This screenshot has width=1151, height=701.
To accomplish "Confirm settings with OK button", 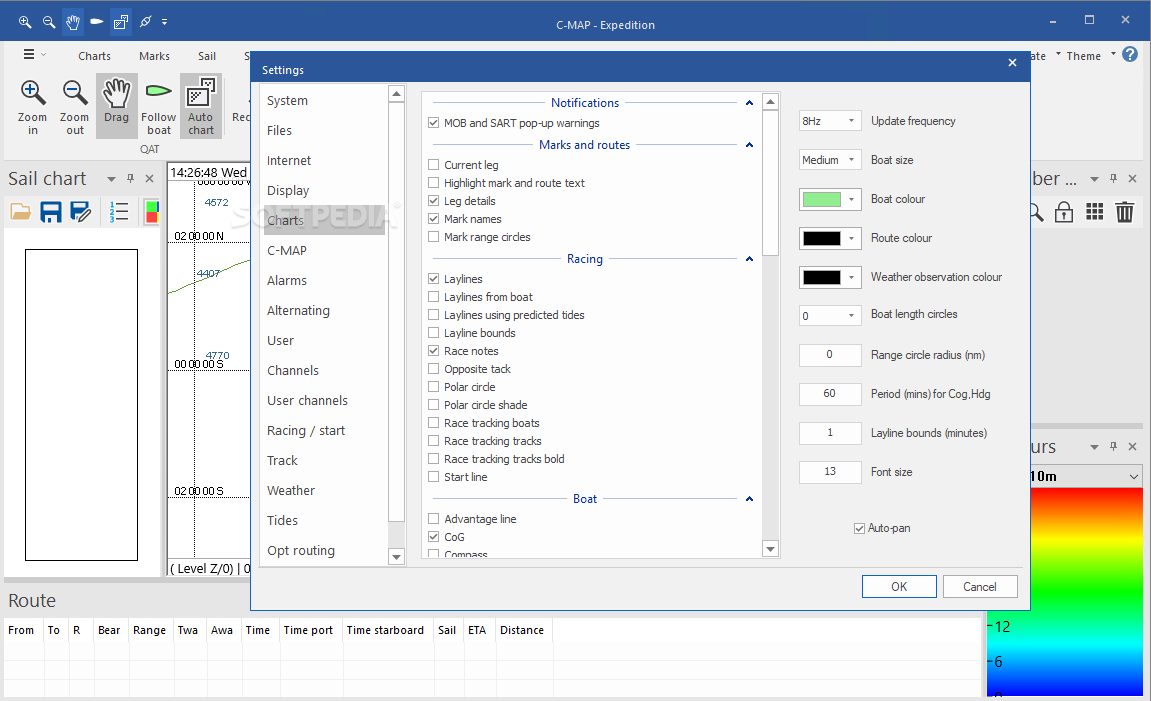I will coord(899,586).
